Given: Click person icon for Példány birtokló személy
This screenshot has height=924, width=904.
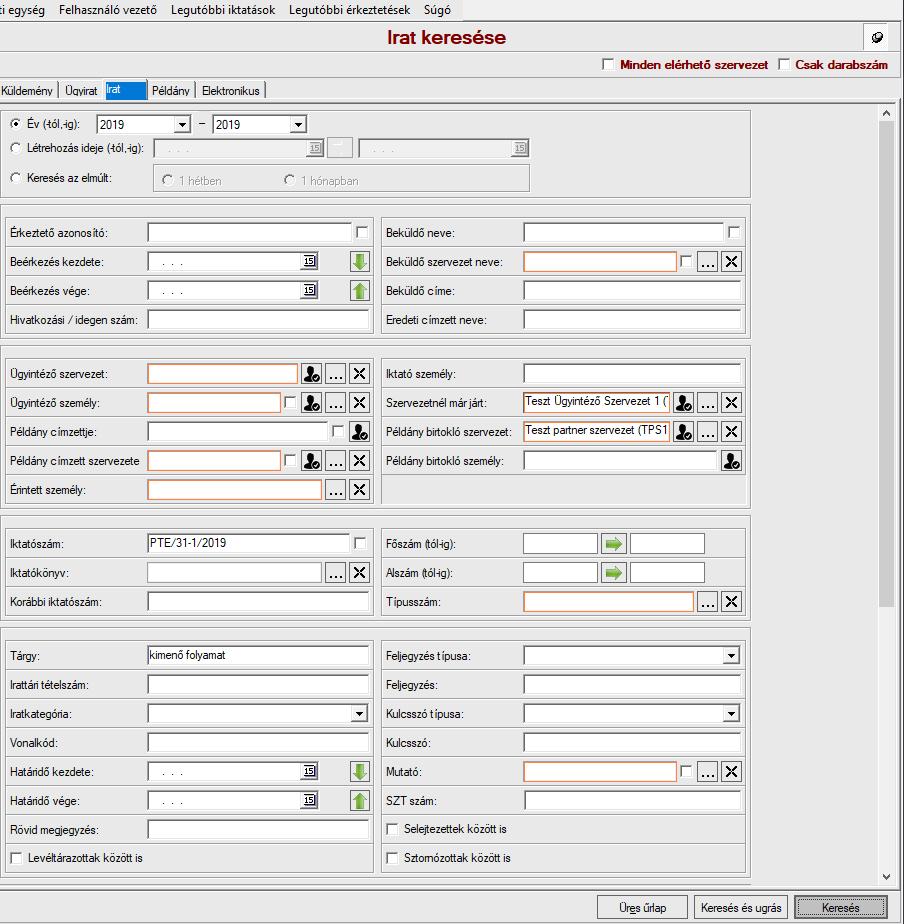Looking at the screenshot, I should point(731,460).
